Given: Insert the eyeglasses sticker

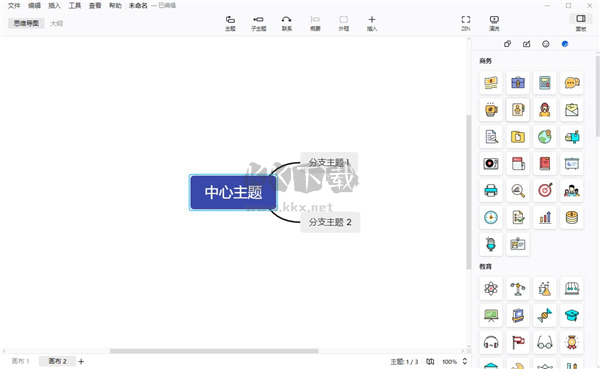Looking at the screenshot, I should 545,342.
